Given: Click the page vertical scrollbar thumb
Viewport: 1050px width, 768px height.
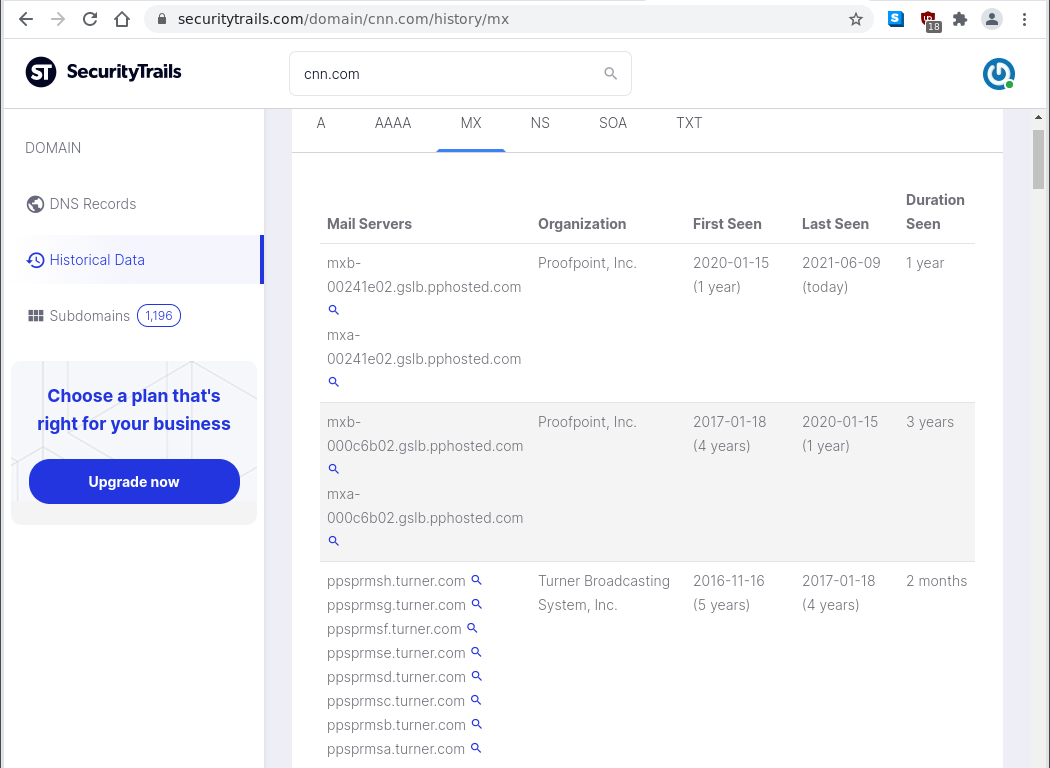Looking at the screenshot, I should (1038, 159).
